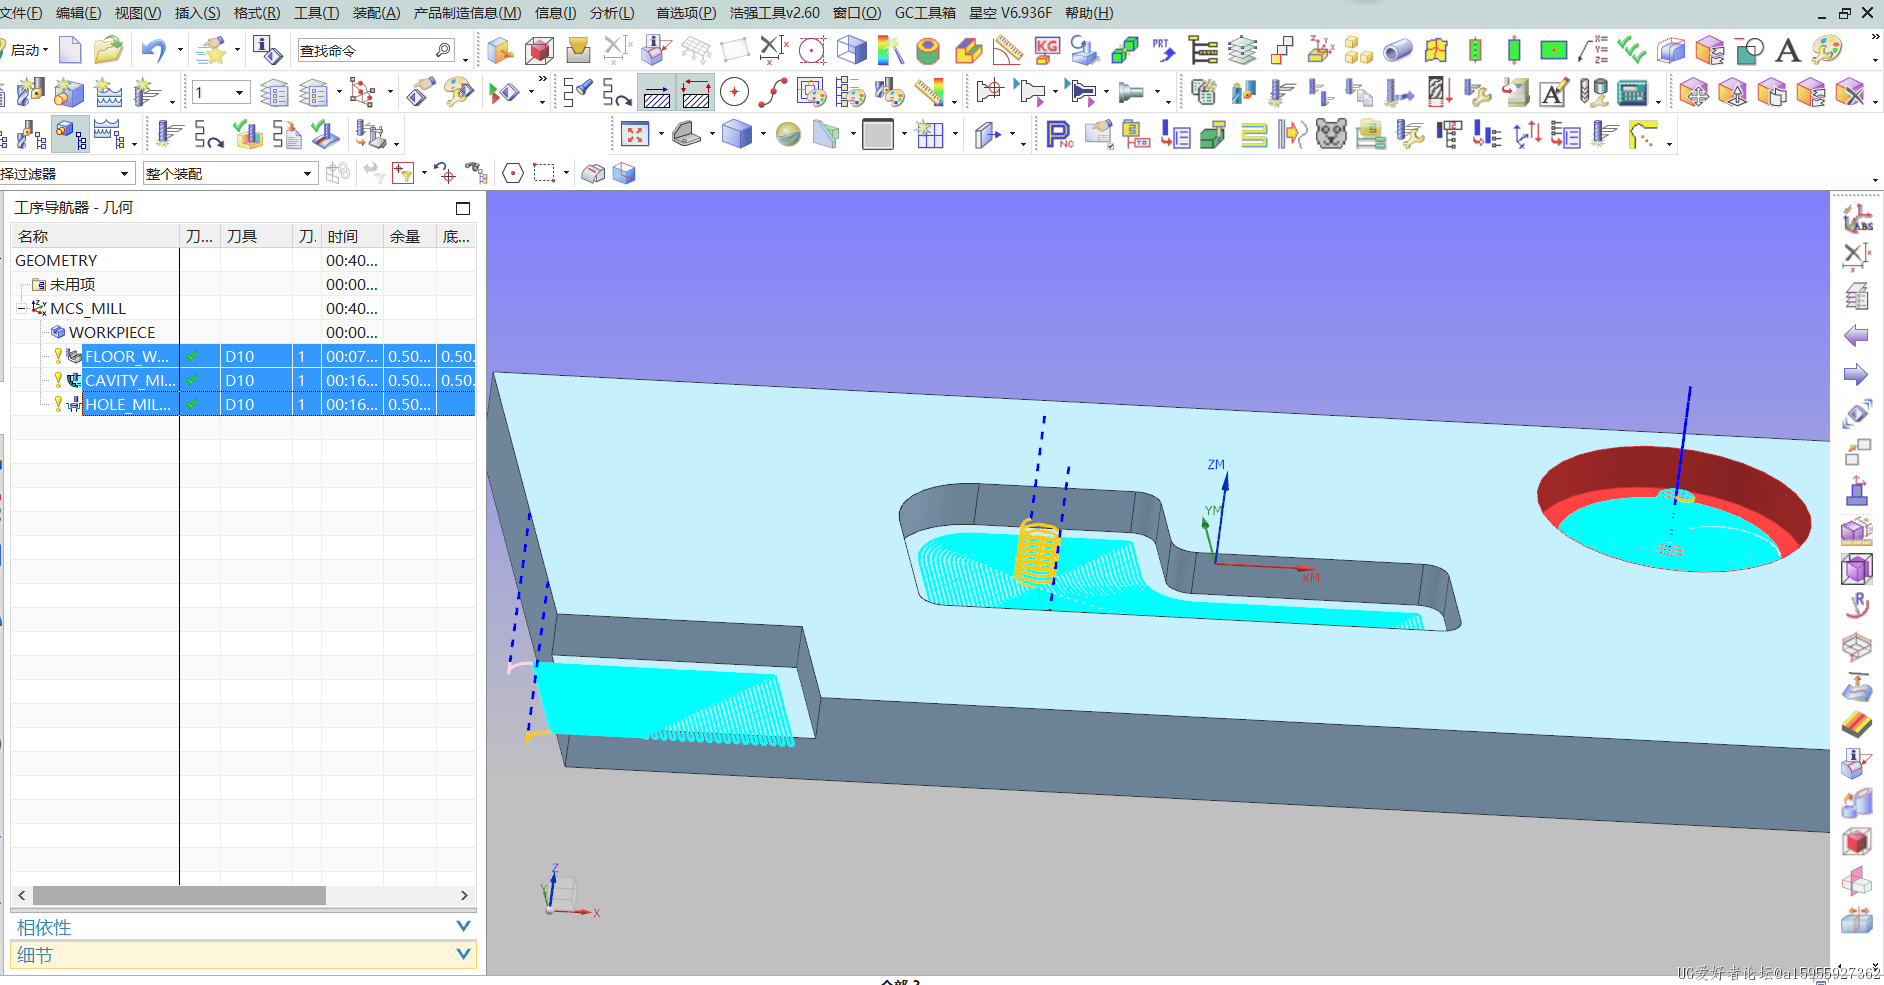Open the 插入(S) menu

197,13
